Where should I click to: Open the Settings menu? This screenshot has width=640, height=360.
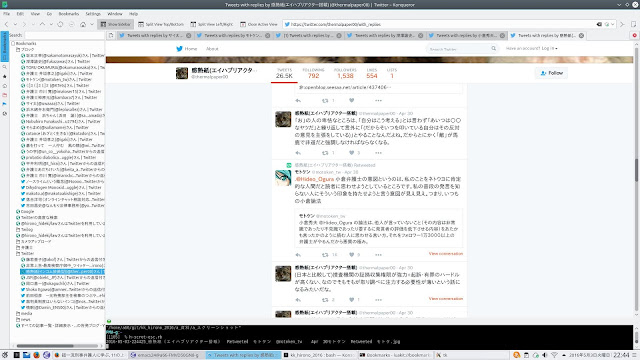point(93,13)
